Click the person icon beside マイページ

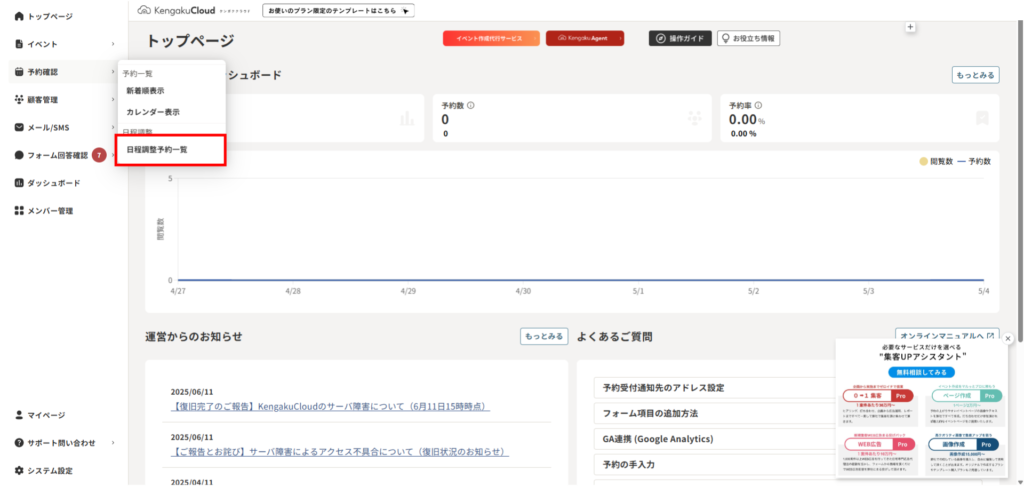19,415
